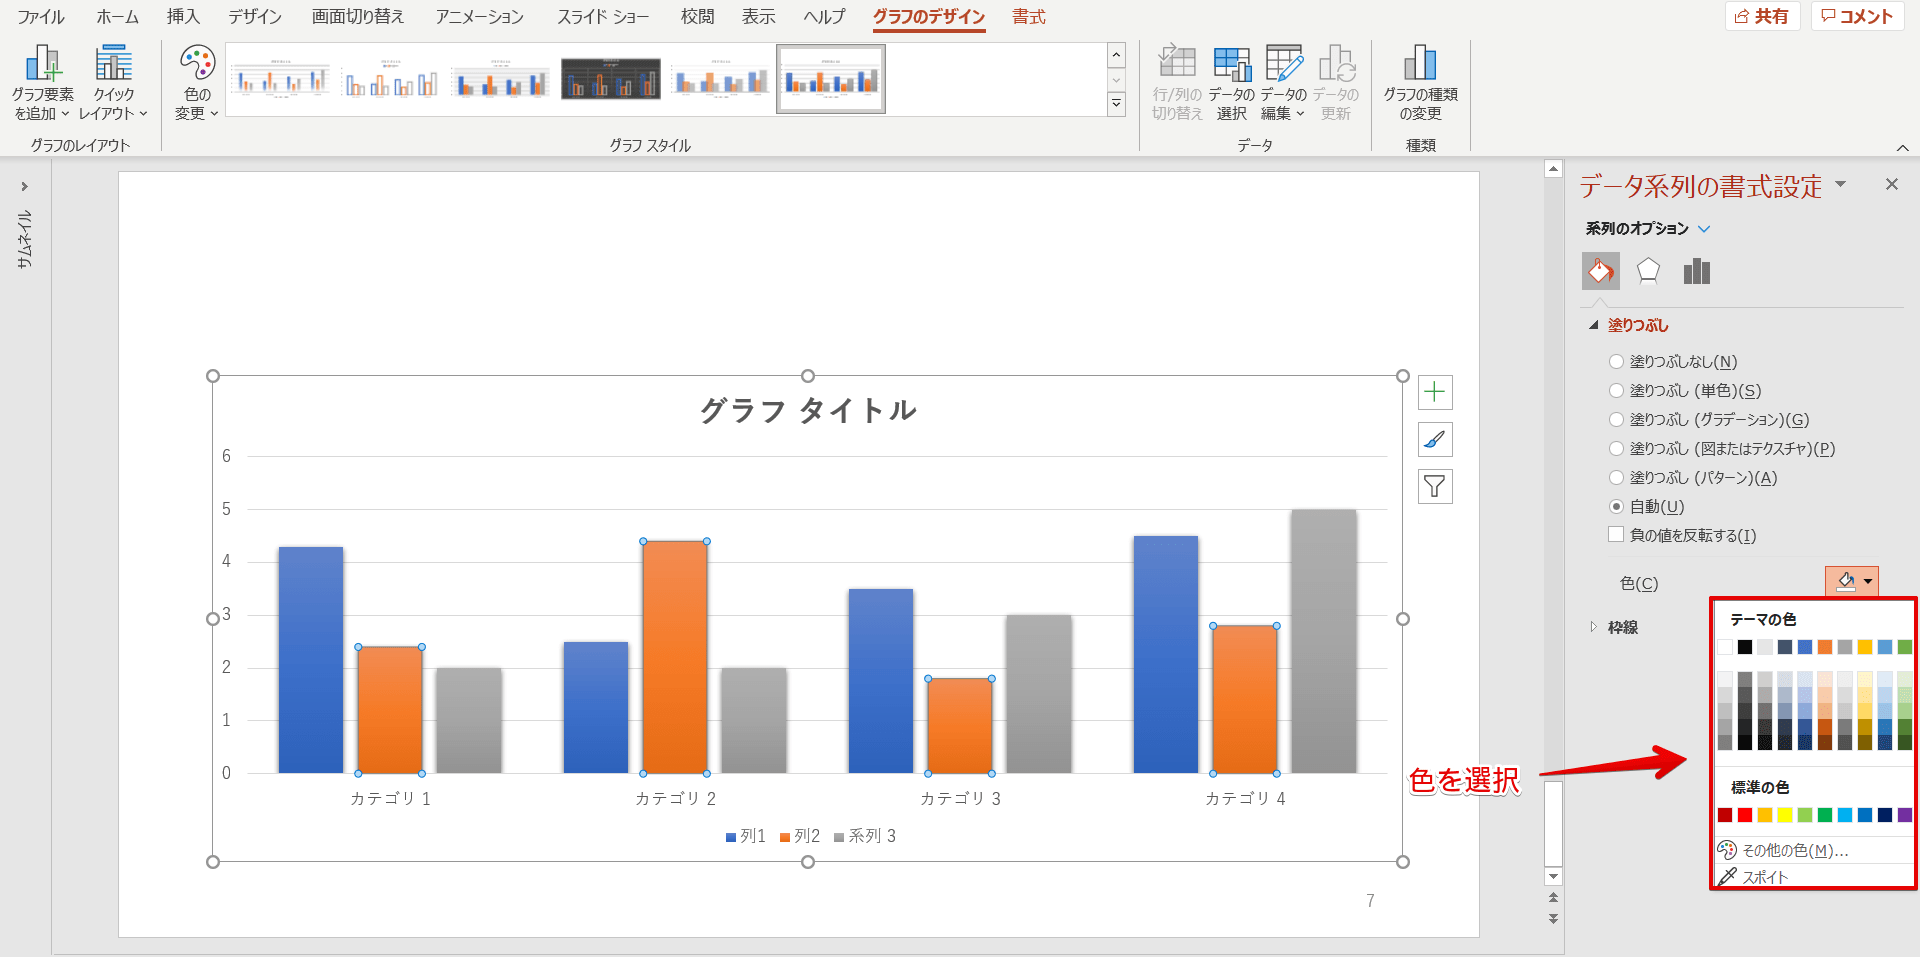Click 行/列の切り替え icon
This screenshot has height=957, width=1922.
[1177, 62]
